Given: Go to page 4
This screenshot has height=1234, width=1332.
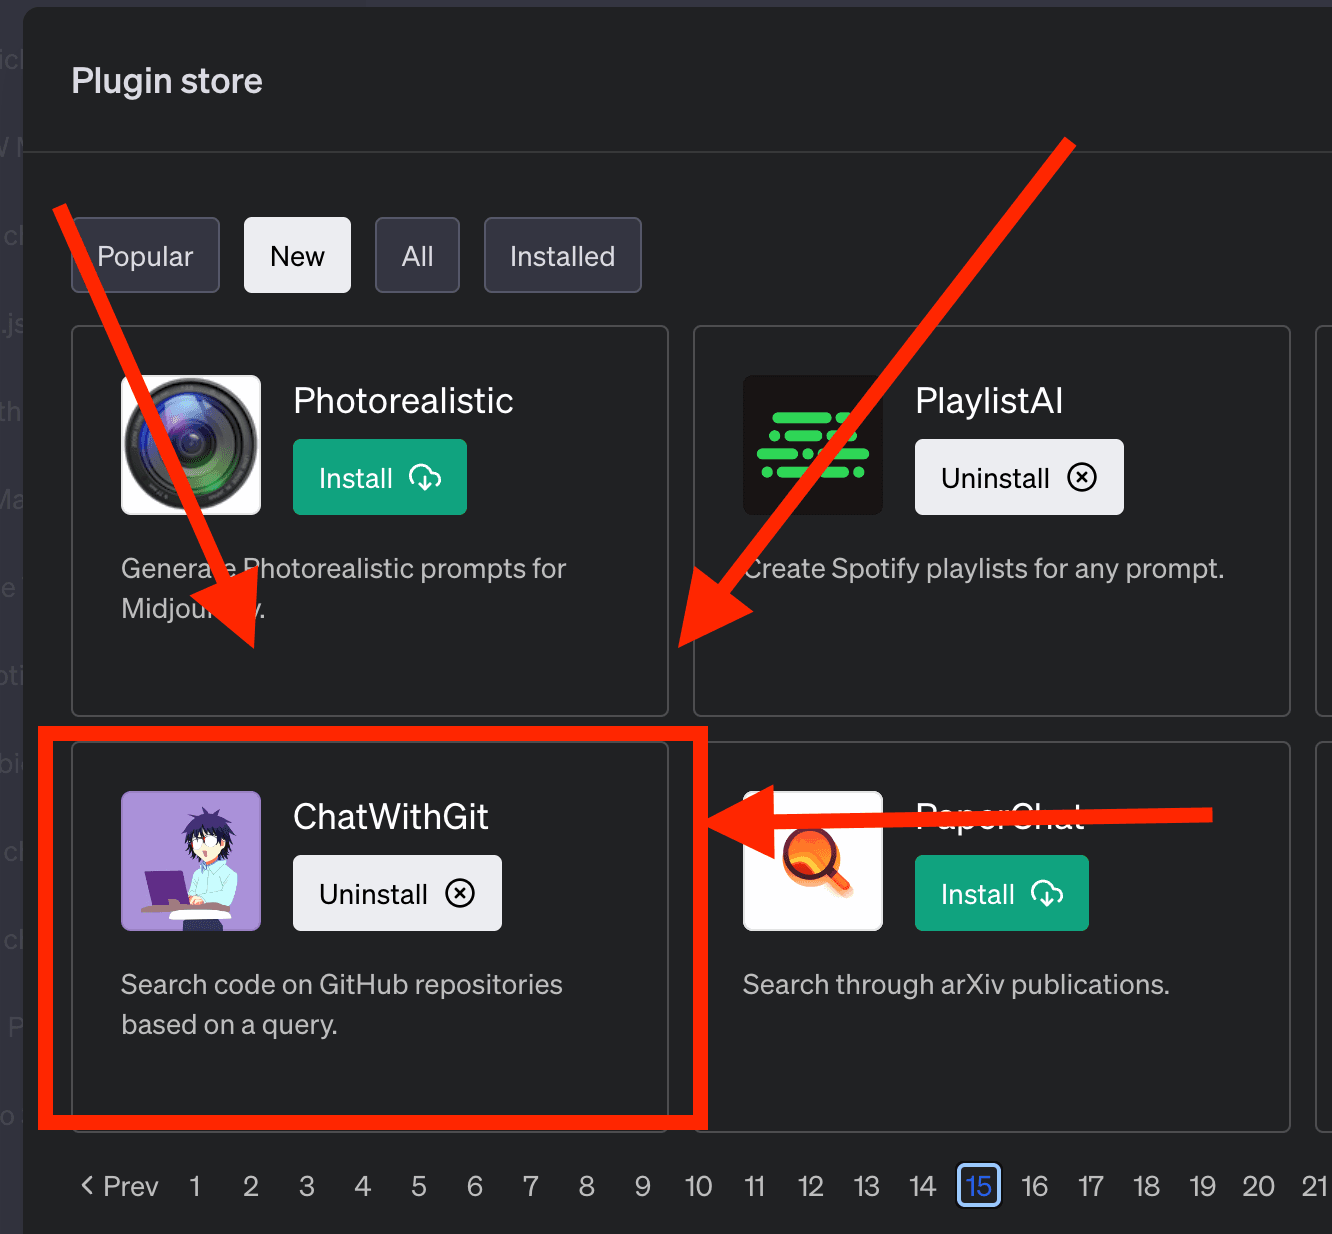Looking at the screenshot, I should point(363,1186).
